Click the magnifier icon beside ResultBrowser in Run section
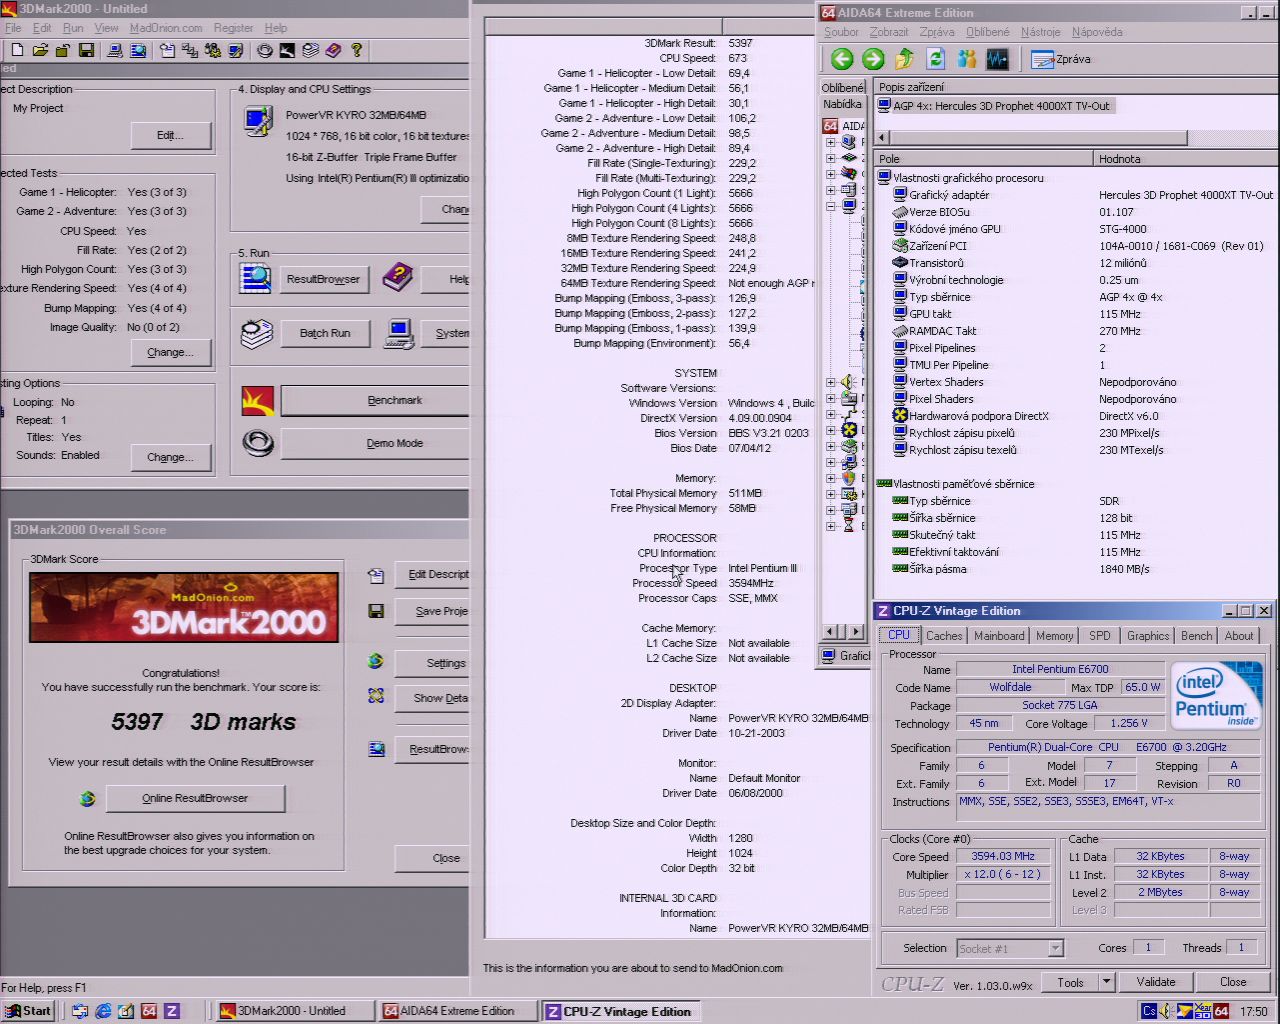This screenshot has height=1024, width=1280. (x=256, y=278)
